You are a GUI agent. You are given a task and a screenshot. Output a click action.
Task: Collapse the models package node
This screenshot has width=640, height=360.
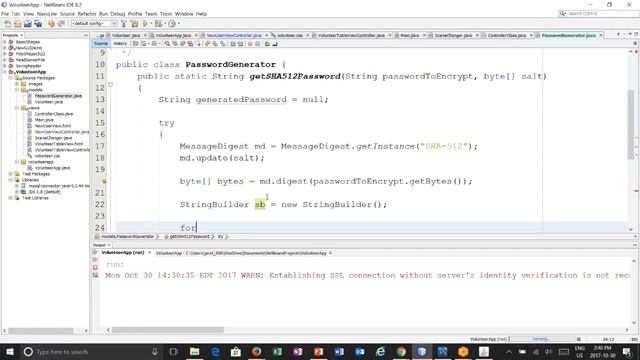[17, 90]
